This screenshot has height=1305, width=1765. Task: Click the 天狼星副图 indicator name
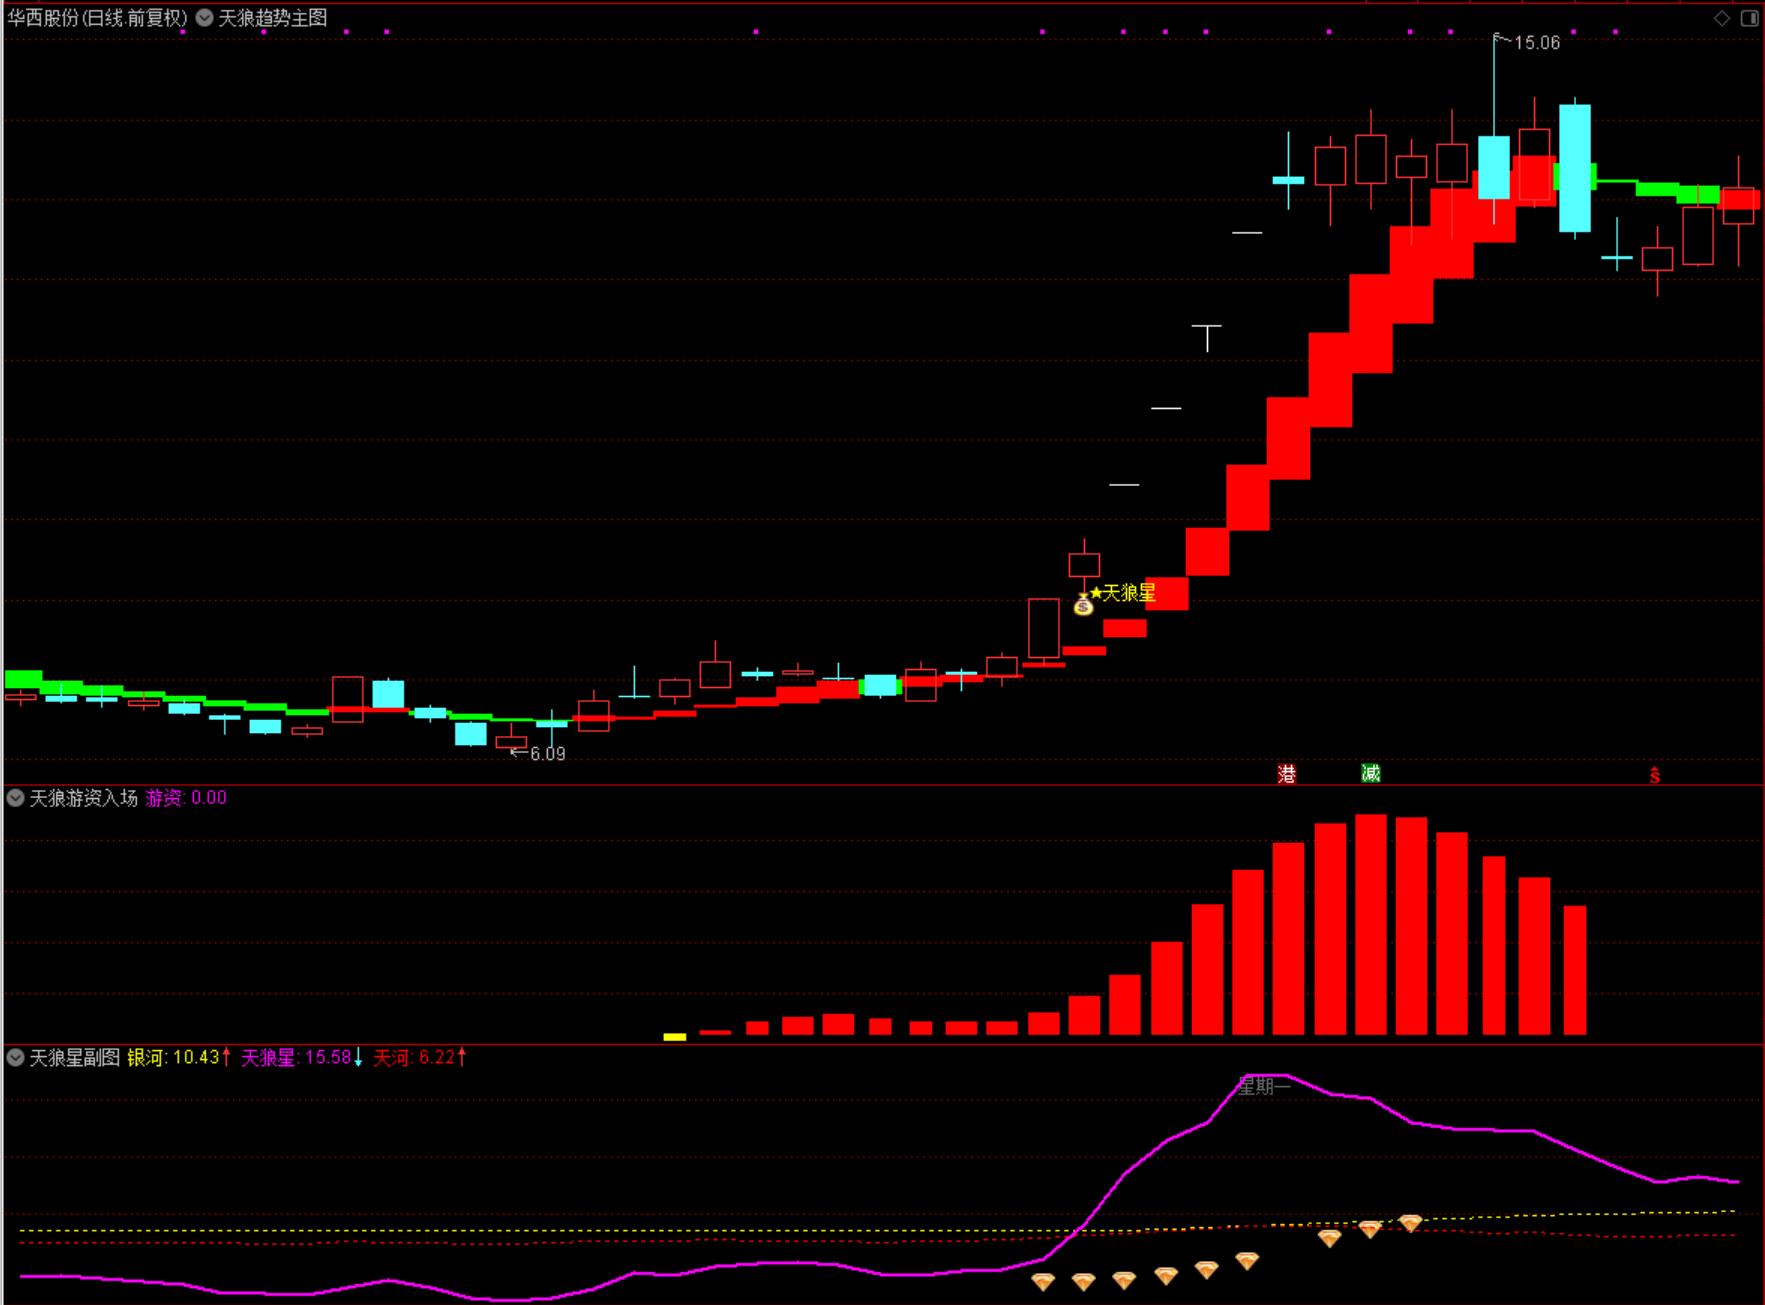pos(74,1058)
